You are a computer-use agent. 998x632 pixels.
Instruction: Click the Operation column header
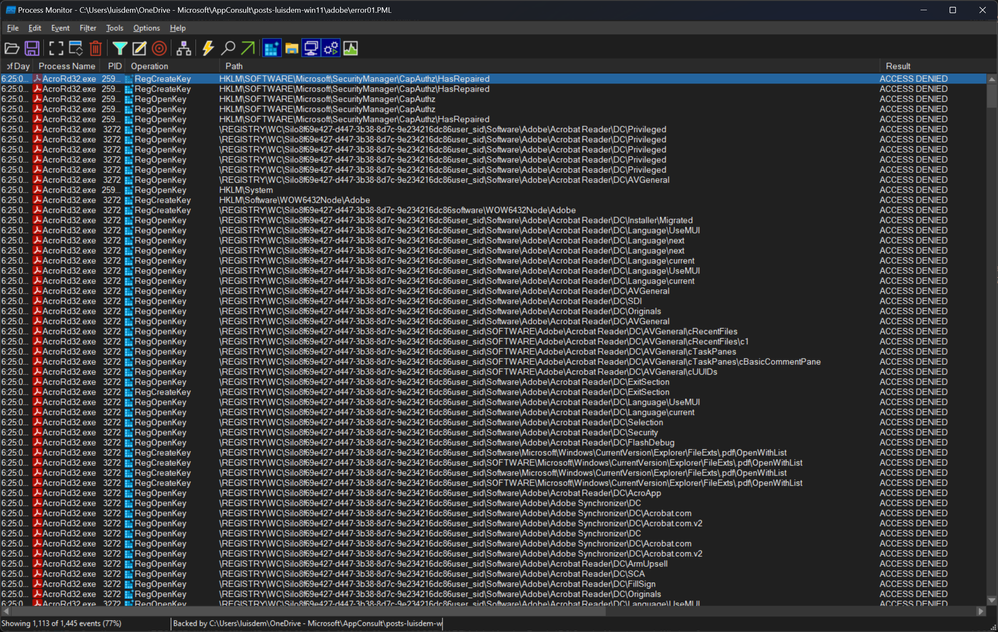click(150, 66)
